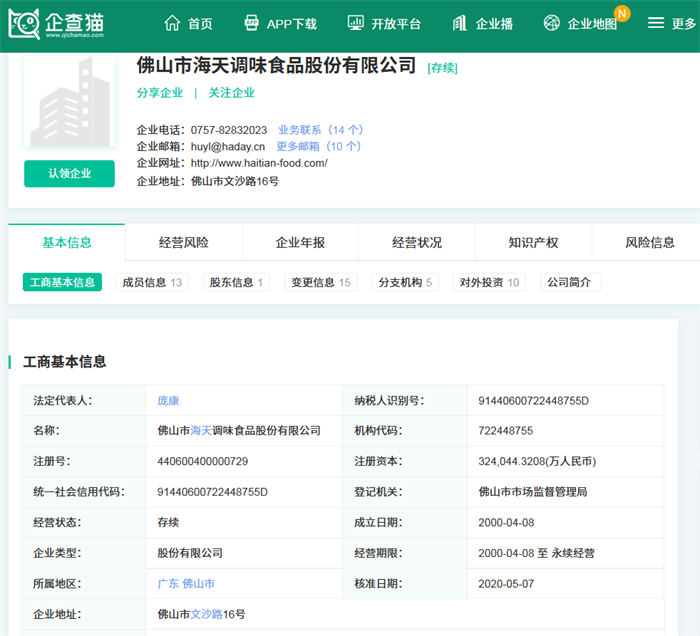Click legal representative 庞康 link
Screen dimensions: 700x636
(168, 400)
